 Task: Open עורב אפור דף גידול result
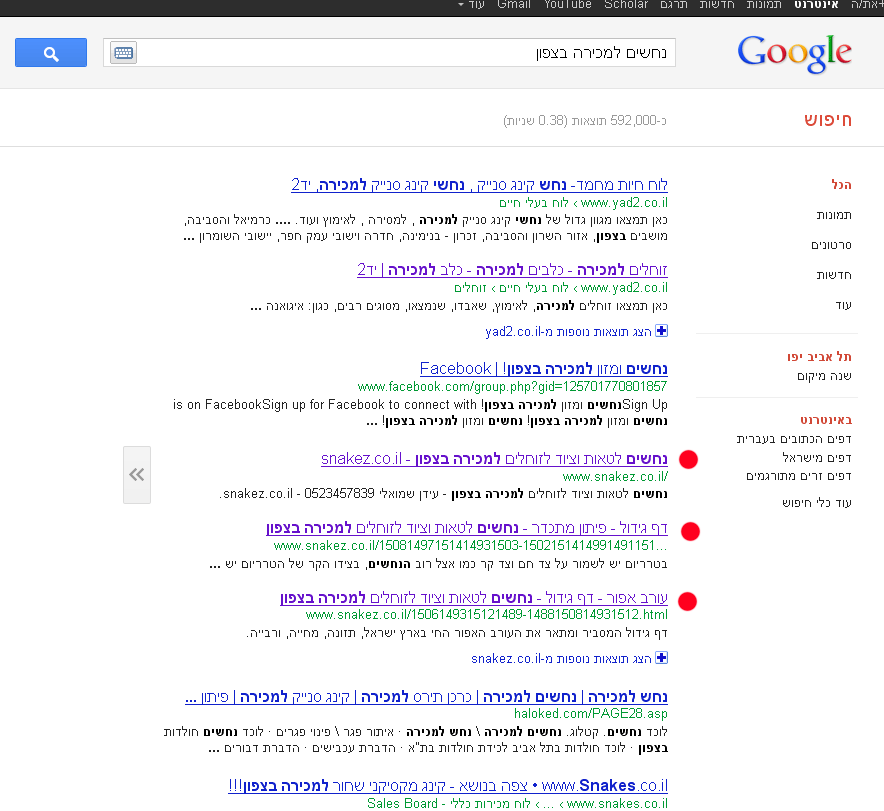474,598
